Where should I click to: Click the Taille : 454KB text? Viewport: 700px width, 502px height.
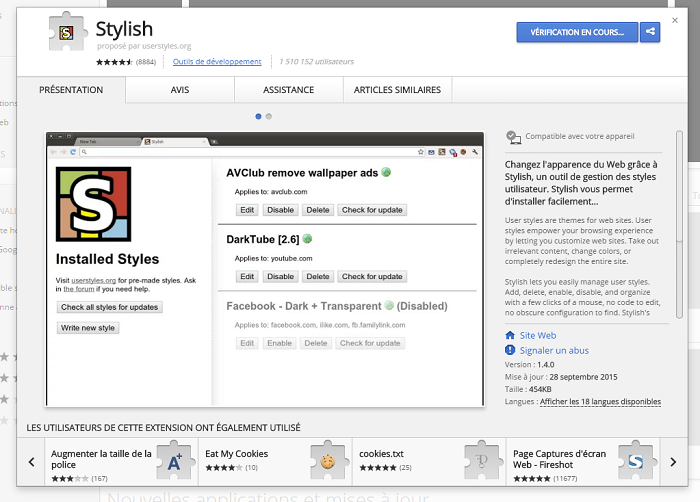528,389
